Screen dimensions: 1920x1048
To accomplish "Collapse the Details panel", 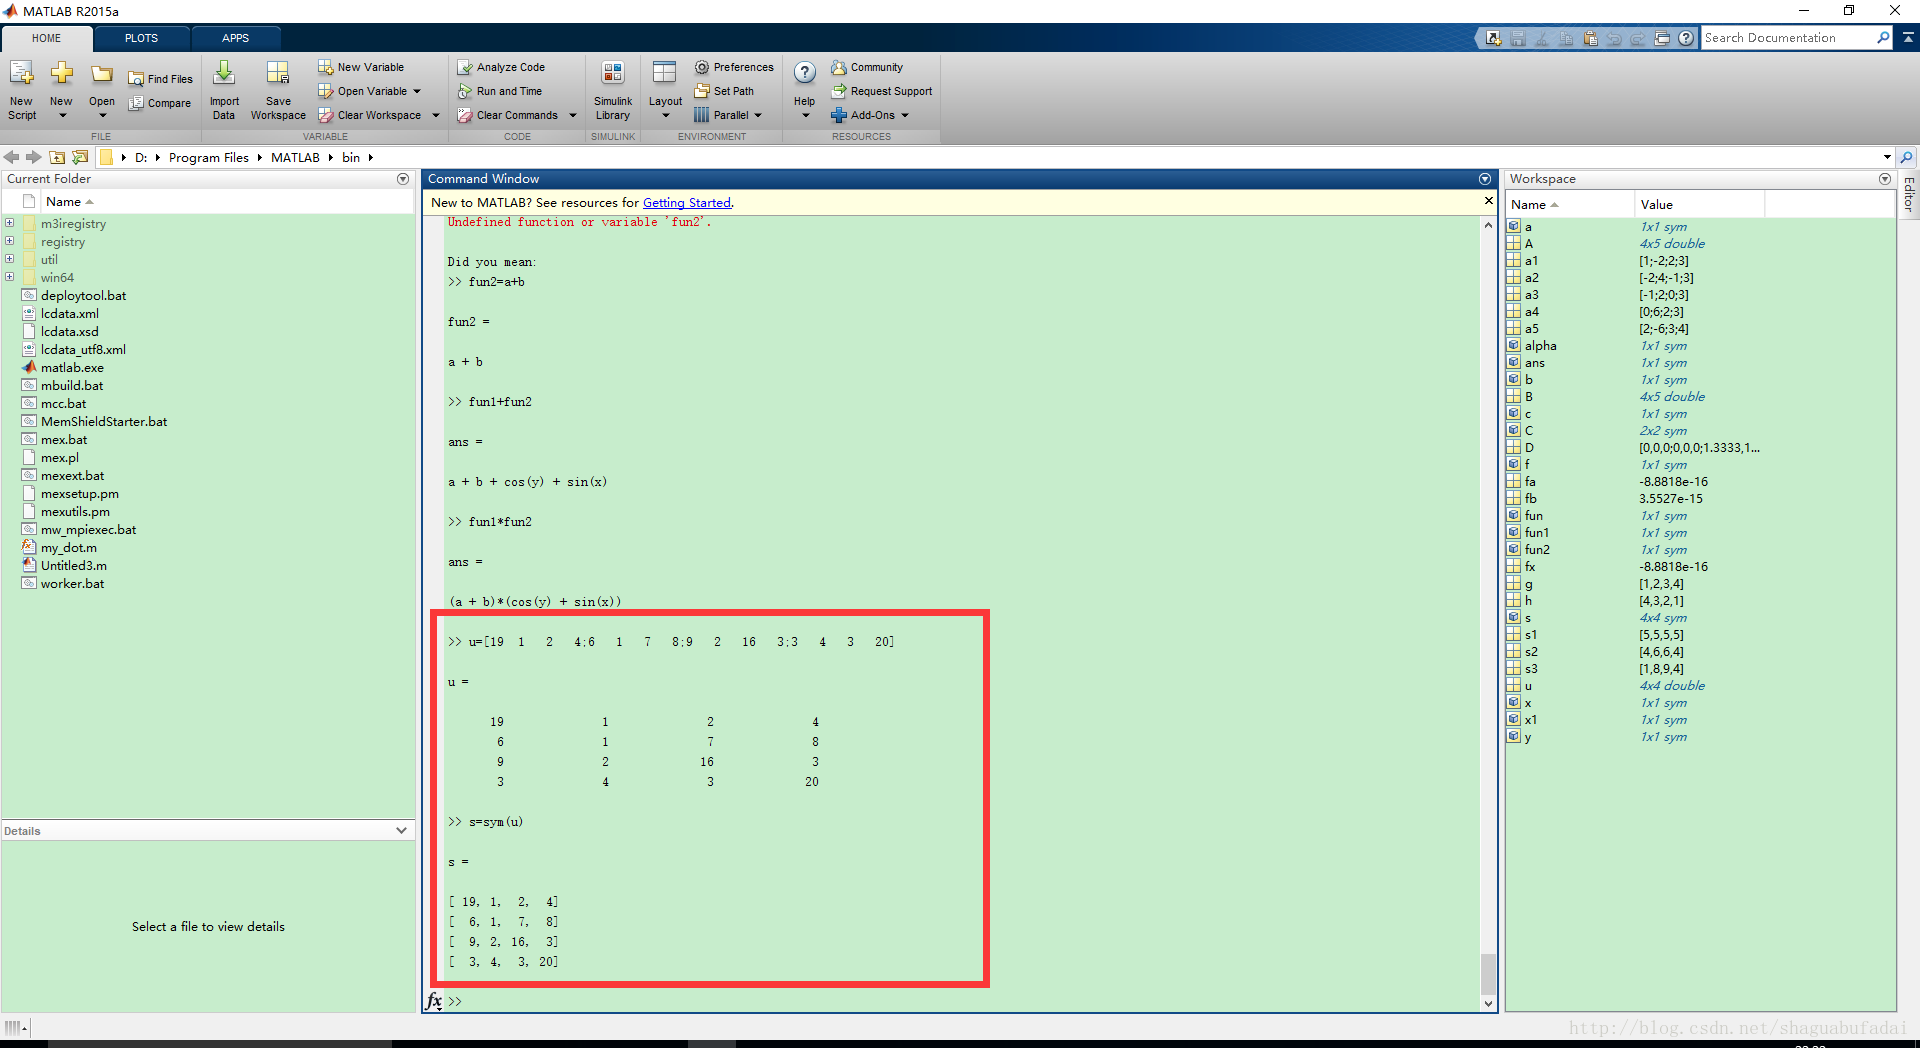I will point(401,831).
